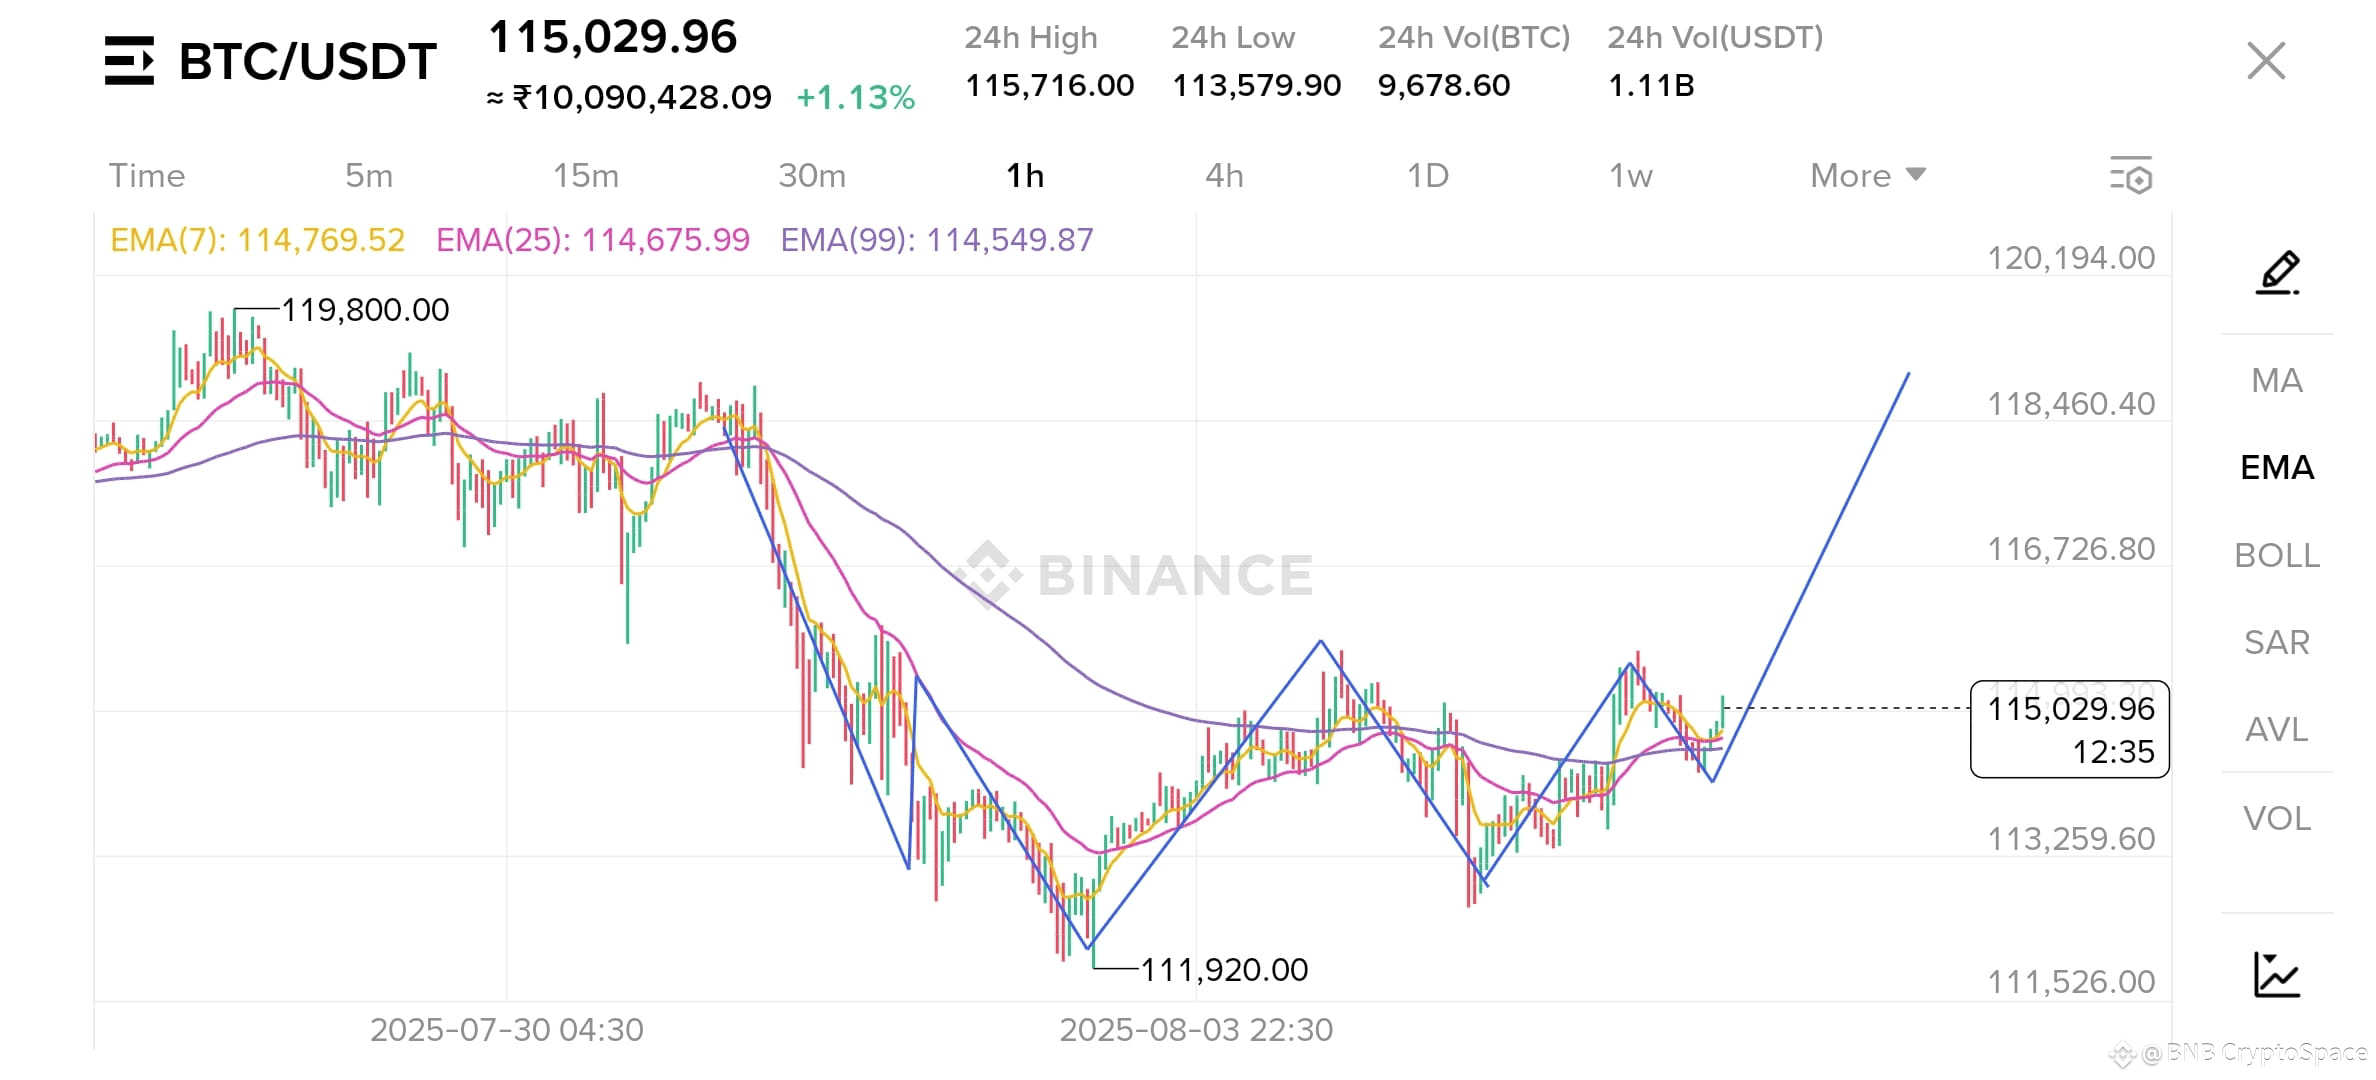2376x1080 pixels.
Task: Toggle the MA indicator
Action: pyautogui.click(x=2277, y=380)
